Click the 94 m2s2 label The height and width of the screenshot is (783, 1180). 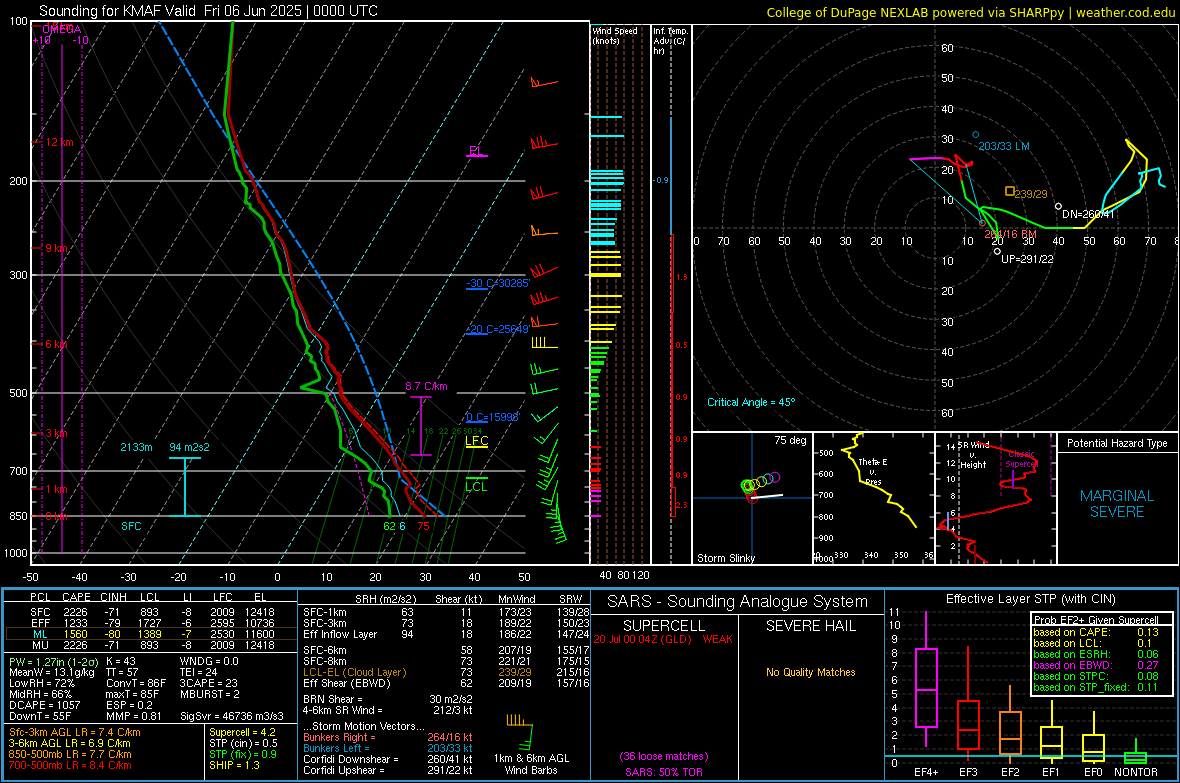pos(189,447)
